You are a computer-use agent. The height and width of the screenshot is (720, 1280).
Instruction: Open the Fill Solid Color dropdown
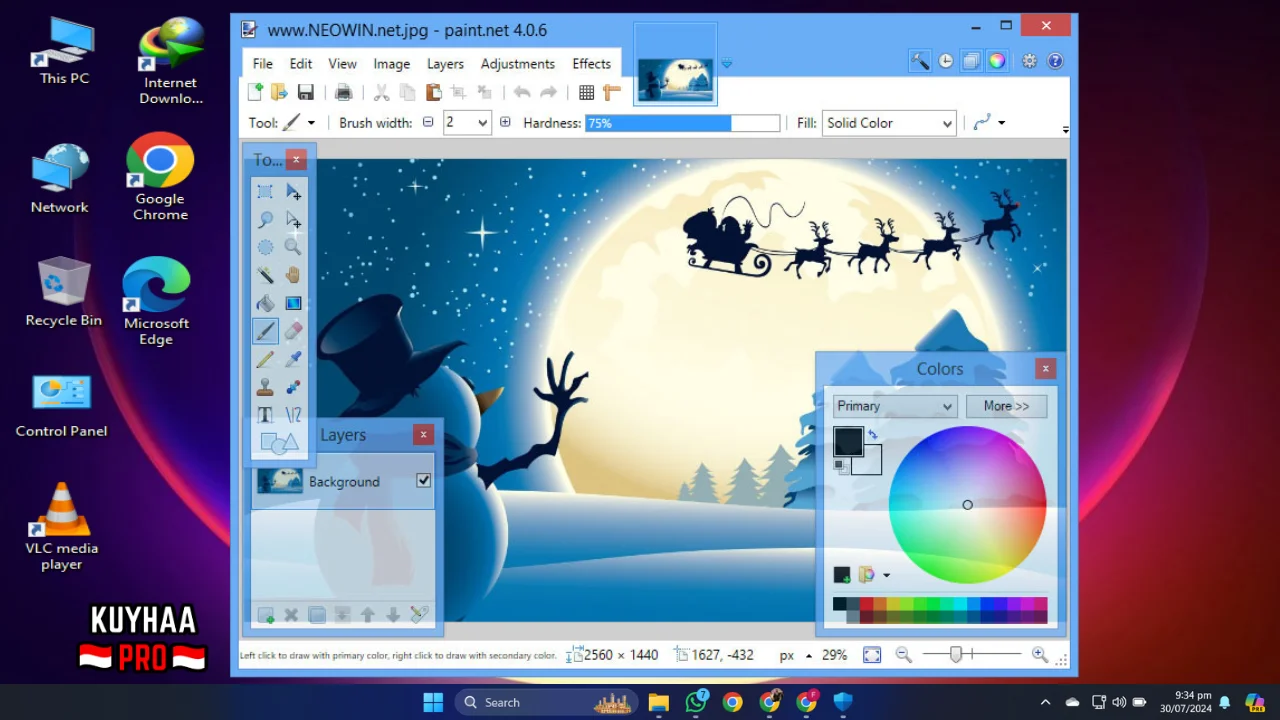click(x=889, y=123)
